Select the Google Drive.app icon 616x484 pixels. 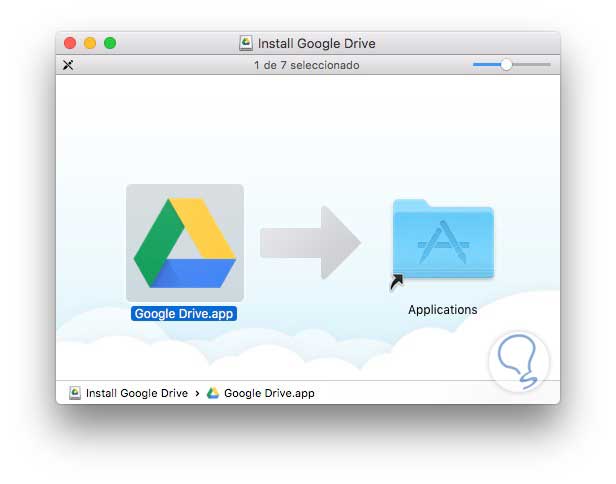[185, 243]
